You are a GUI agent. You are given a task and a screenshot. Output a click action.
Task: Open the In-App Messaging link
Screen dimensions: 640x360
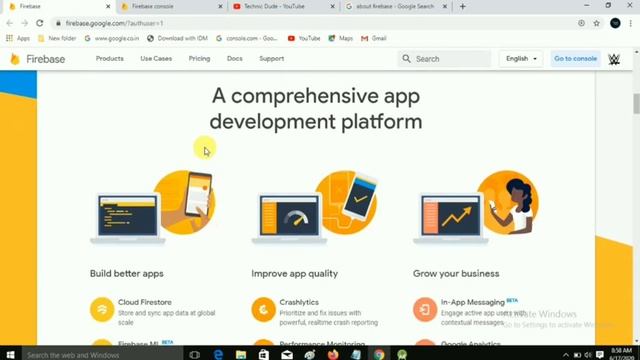point(473,302)
